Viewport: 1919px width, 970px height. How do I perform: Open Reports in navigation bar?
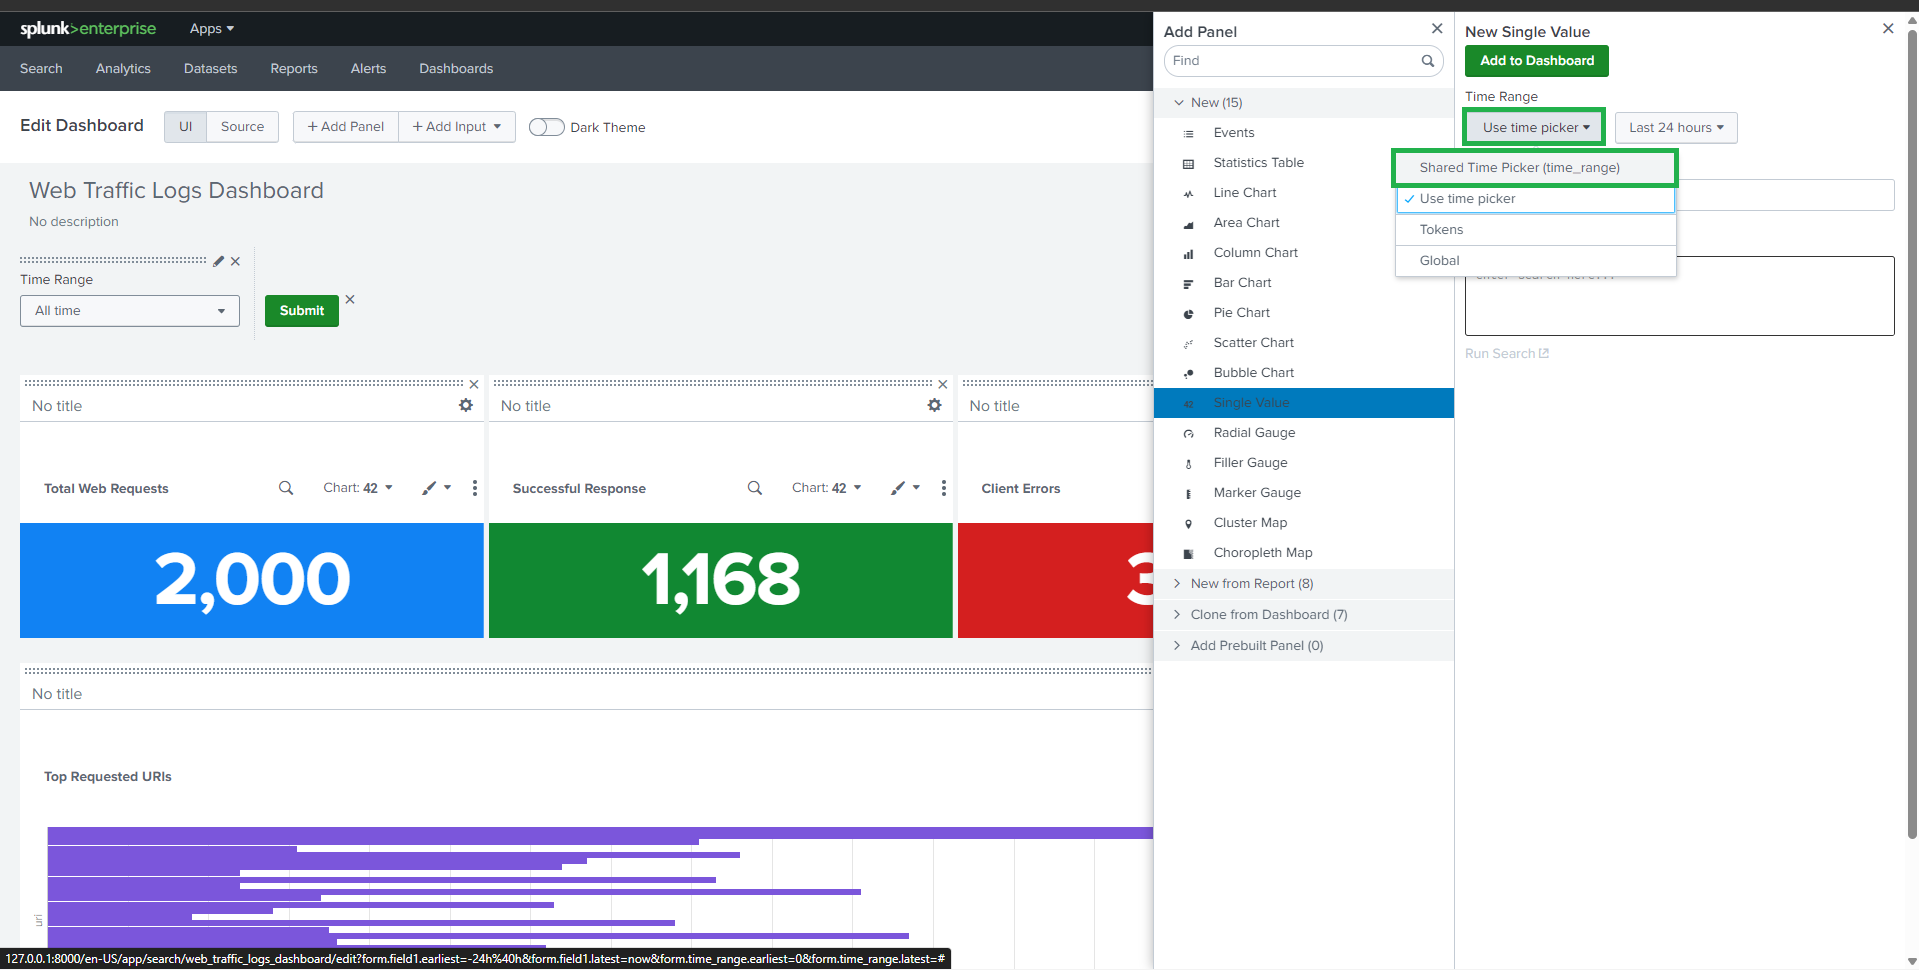pyautogui.click(x=294, y=69)
